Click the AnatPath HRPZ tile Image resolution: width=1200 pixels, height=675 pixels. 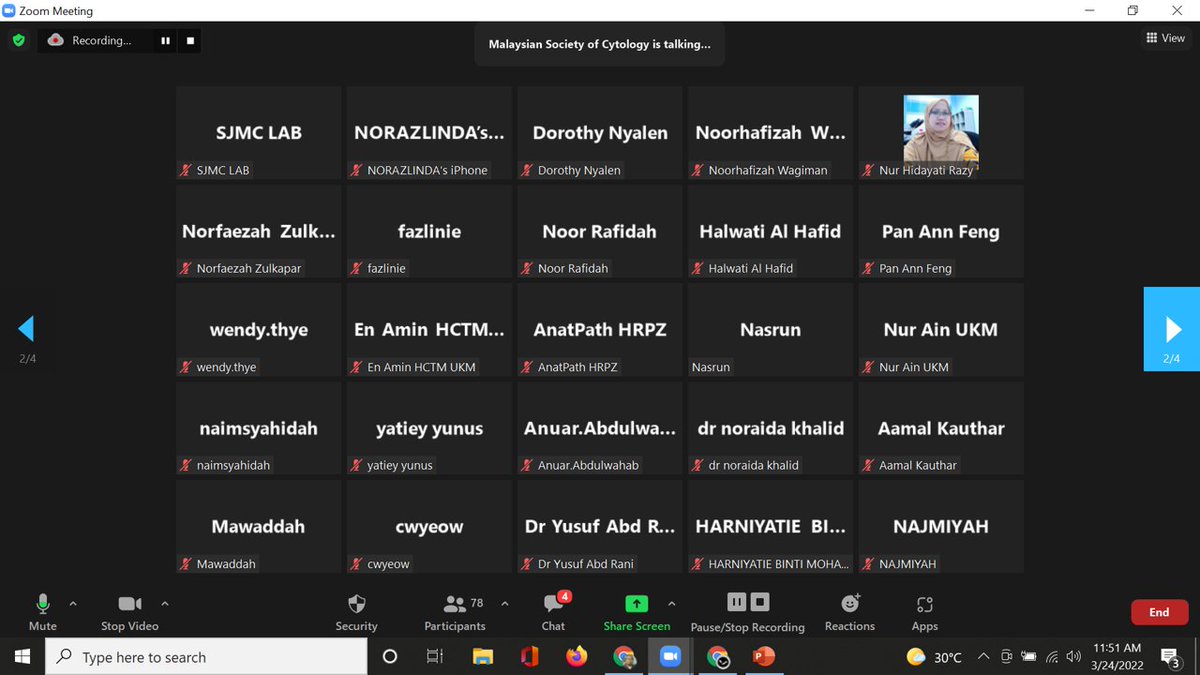point(600,329)
